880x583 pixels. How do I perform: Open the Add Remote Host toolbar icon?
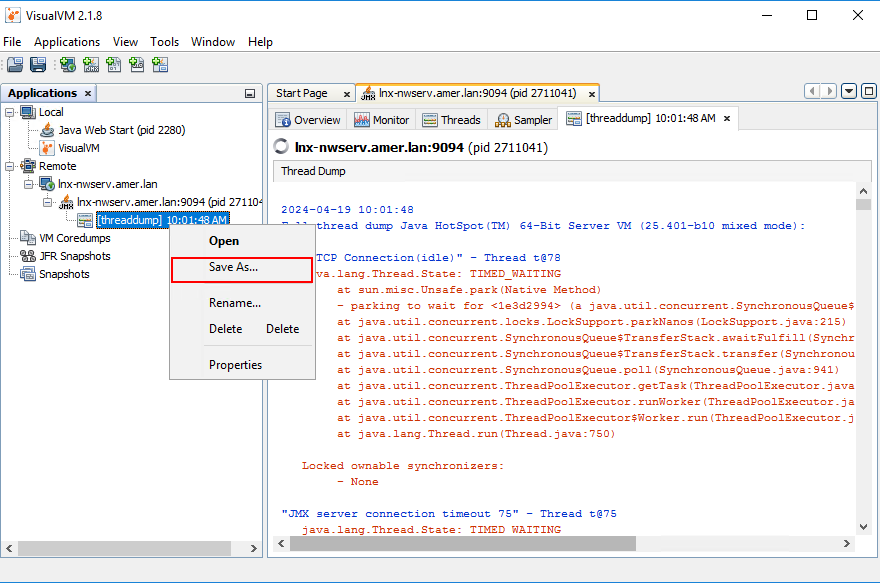click(x=66, y=64)
